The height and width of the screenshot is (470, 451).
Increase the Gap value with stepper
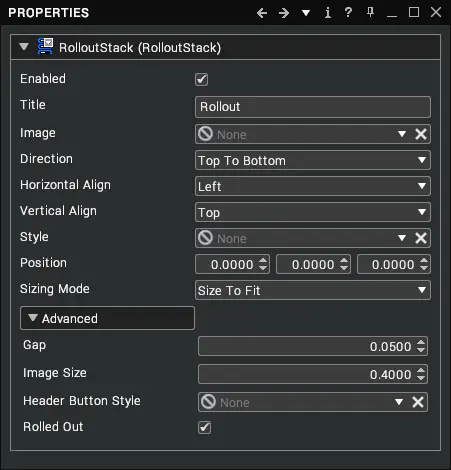click(421, 343)
